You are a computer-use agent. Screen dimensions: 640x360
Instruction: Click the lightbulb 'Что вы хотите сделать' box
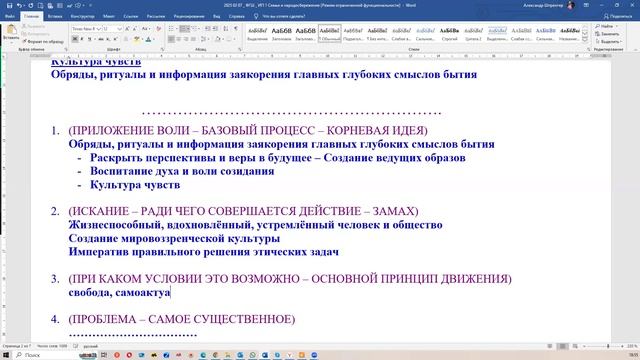(x=280, y=16)
